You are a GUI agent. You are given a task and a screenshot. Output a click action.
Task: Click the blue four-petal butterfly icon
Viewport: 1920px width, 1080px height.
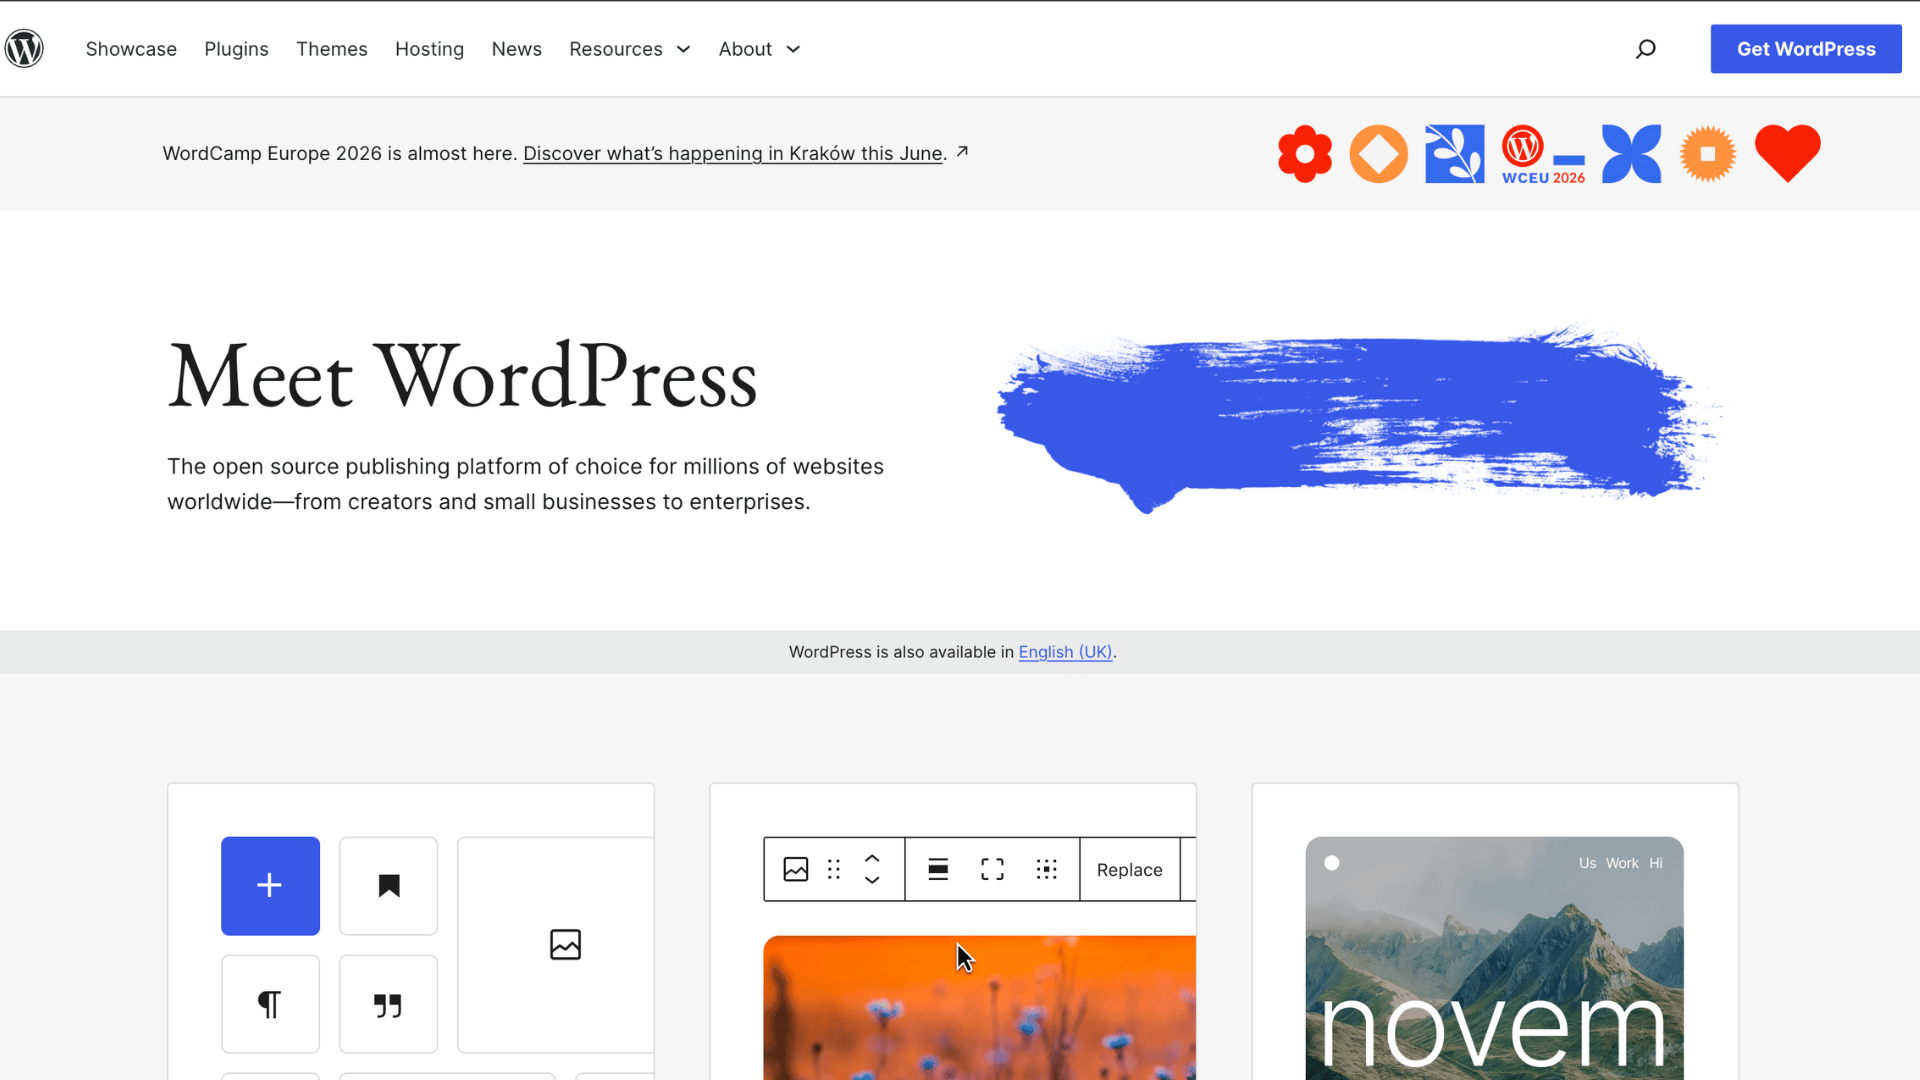[1631, 154]
